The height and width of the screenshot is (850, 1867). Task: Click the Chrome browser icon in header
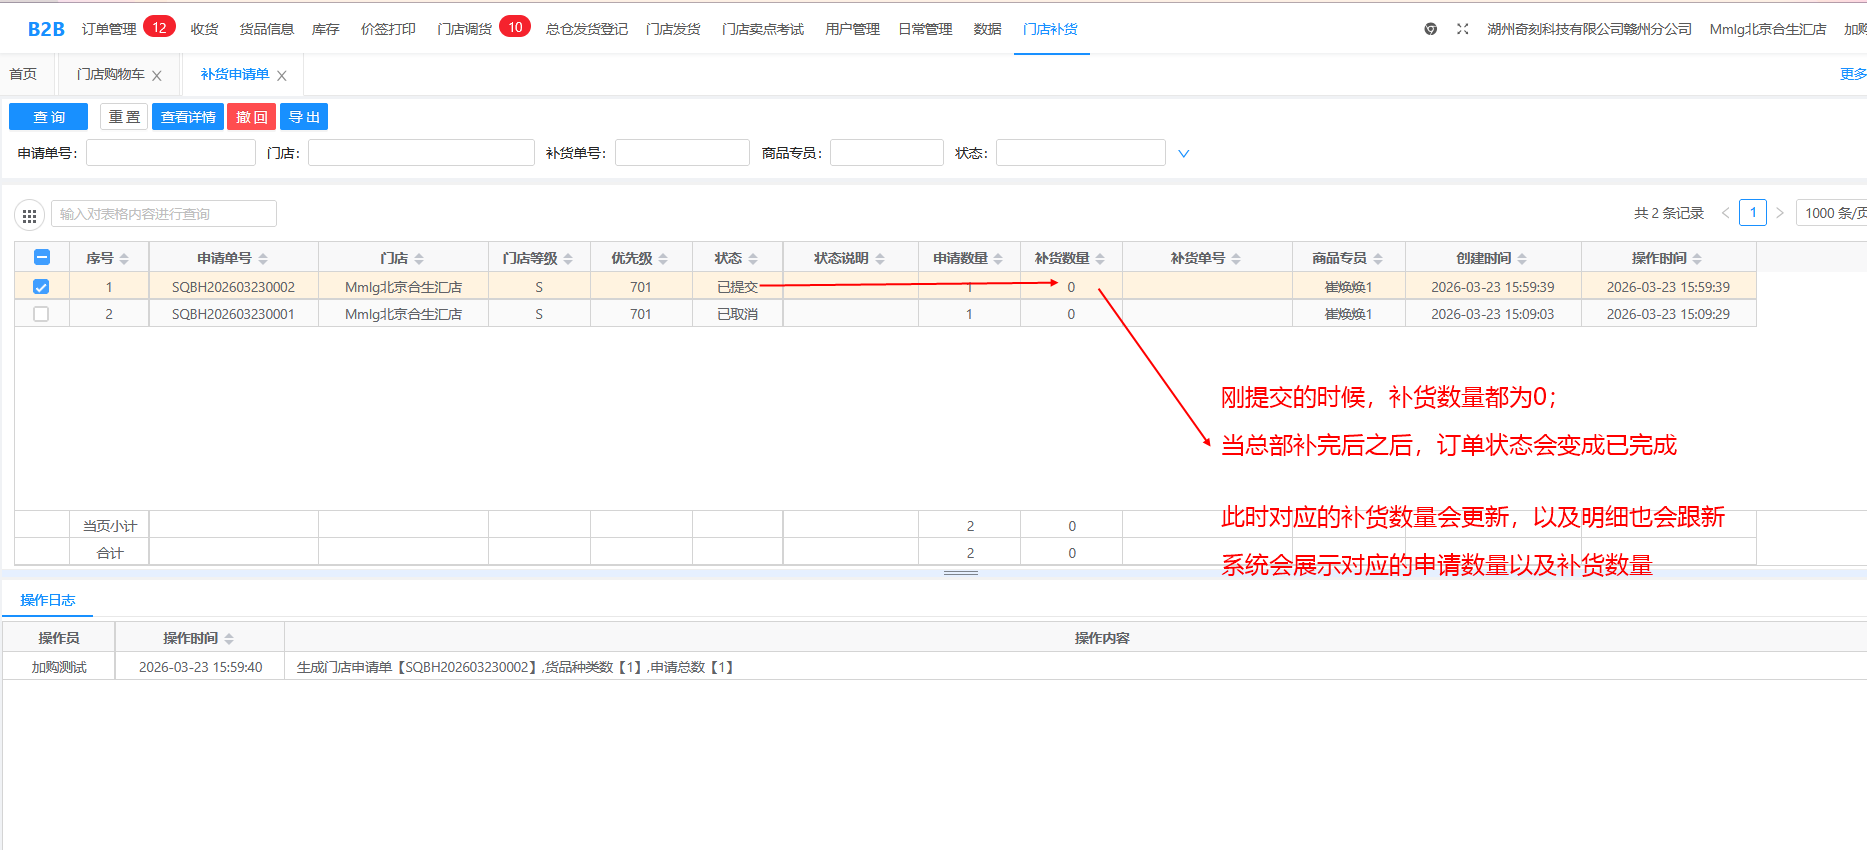[x=1431, y=29]
